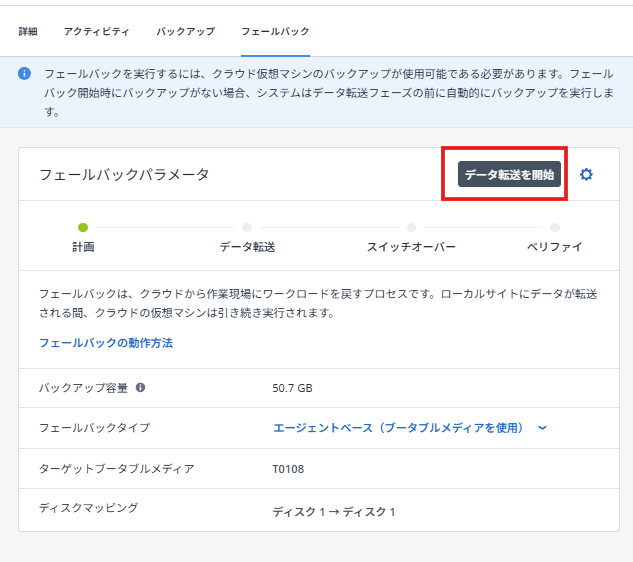Switch to the 詳細 tab

coord(28,31)
